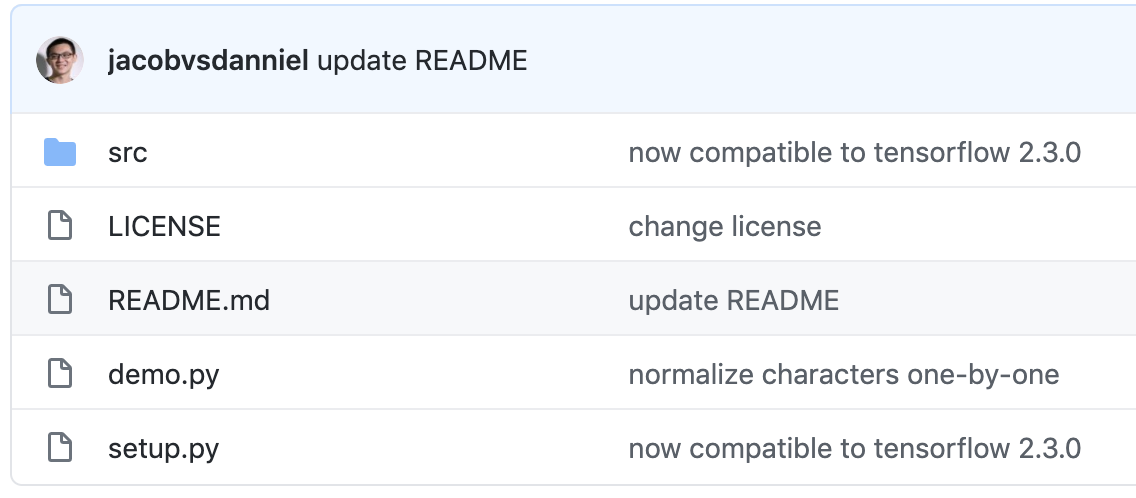The image size is (1136, 498).
Task: Open the LICENSE file
Action: pyautogui.click(x=164, y=227)
